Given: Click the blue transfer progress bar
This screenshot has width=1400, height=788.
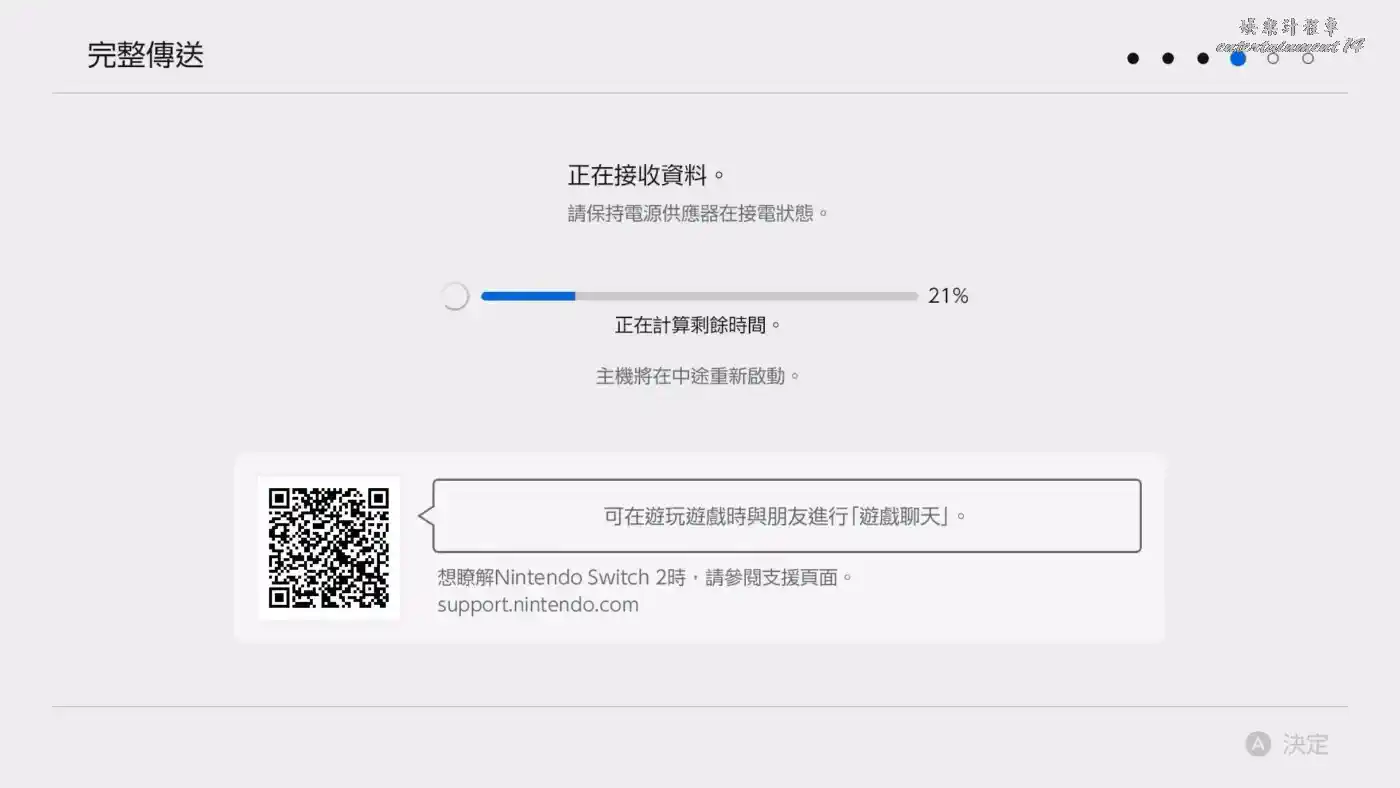Looking at the screenshot, I should 699,296.
